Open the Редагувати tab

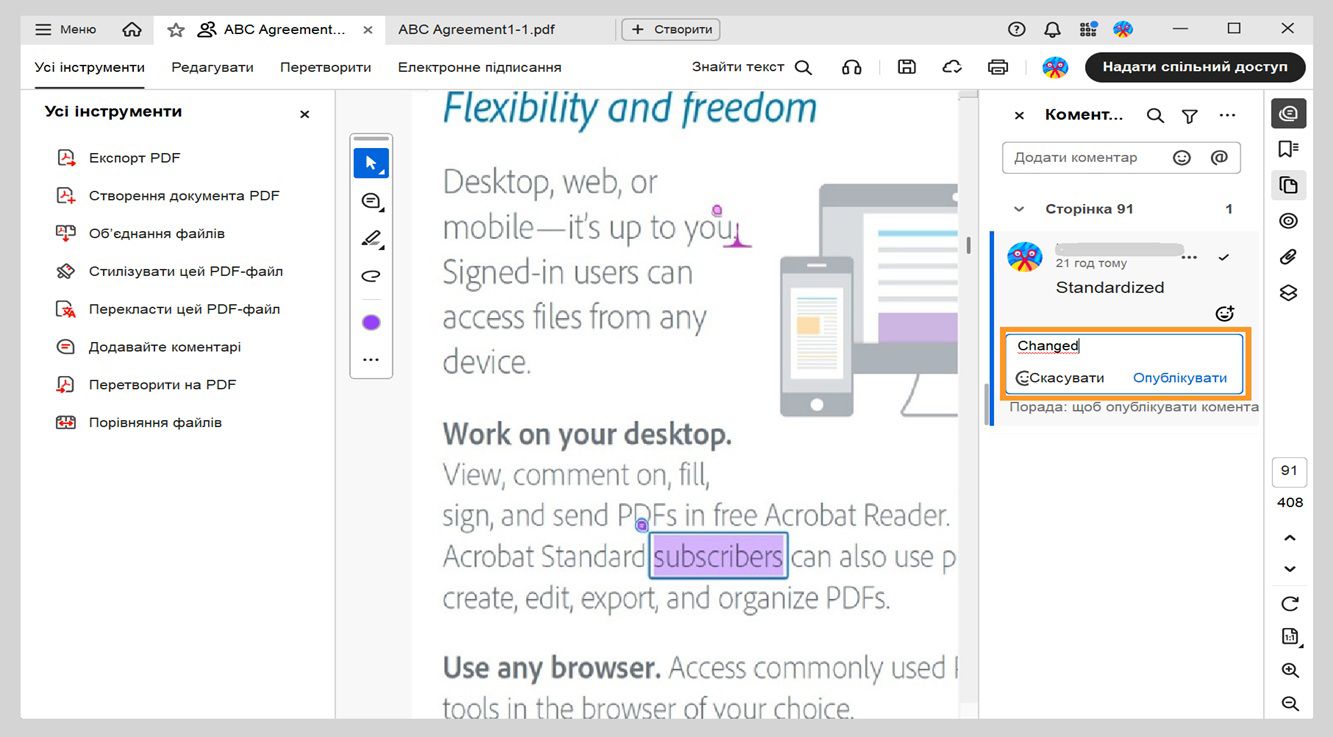(x=212, y=68)
